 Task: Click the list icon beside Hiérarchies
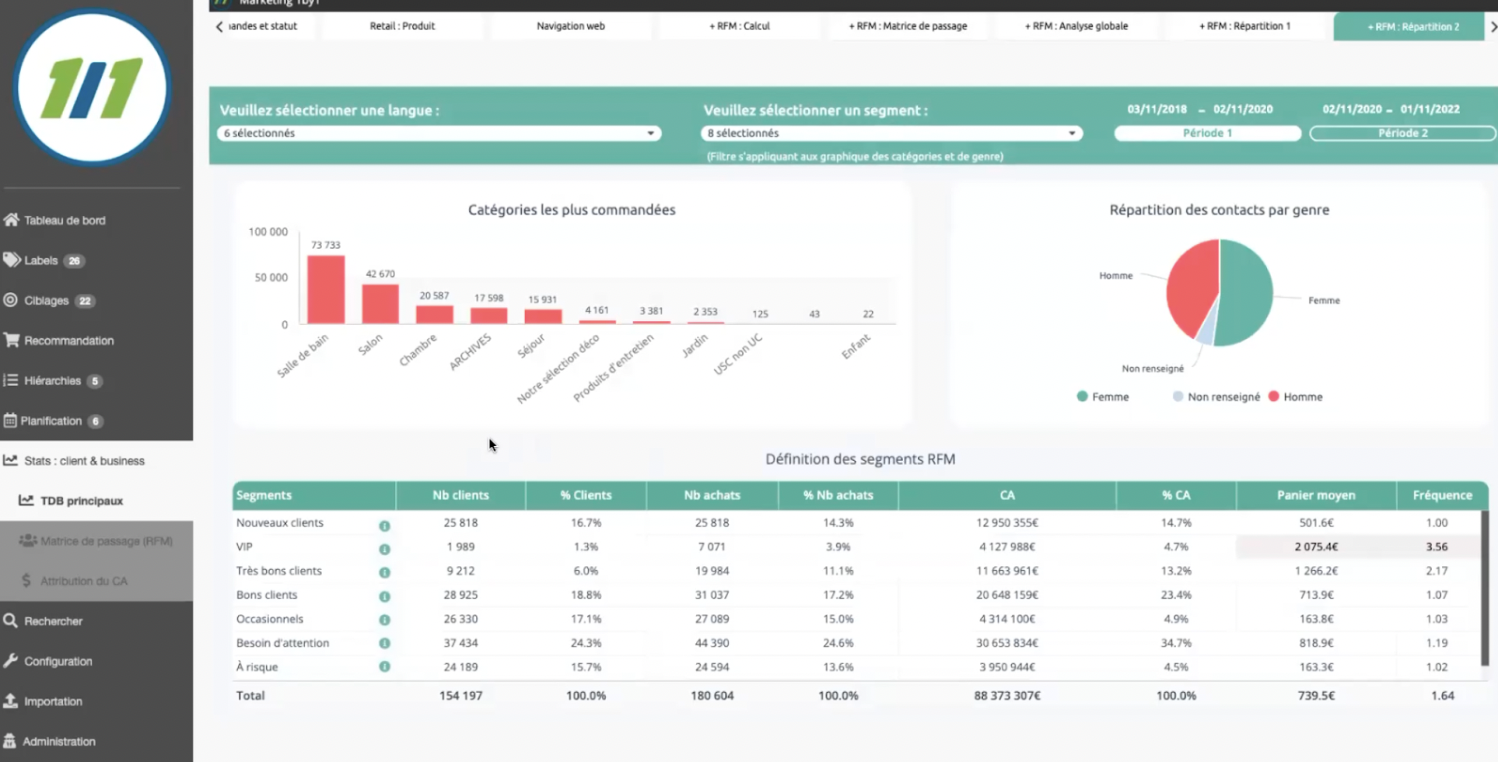pos(10,380)
